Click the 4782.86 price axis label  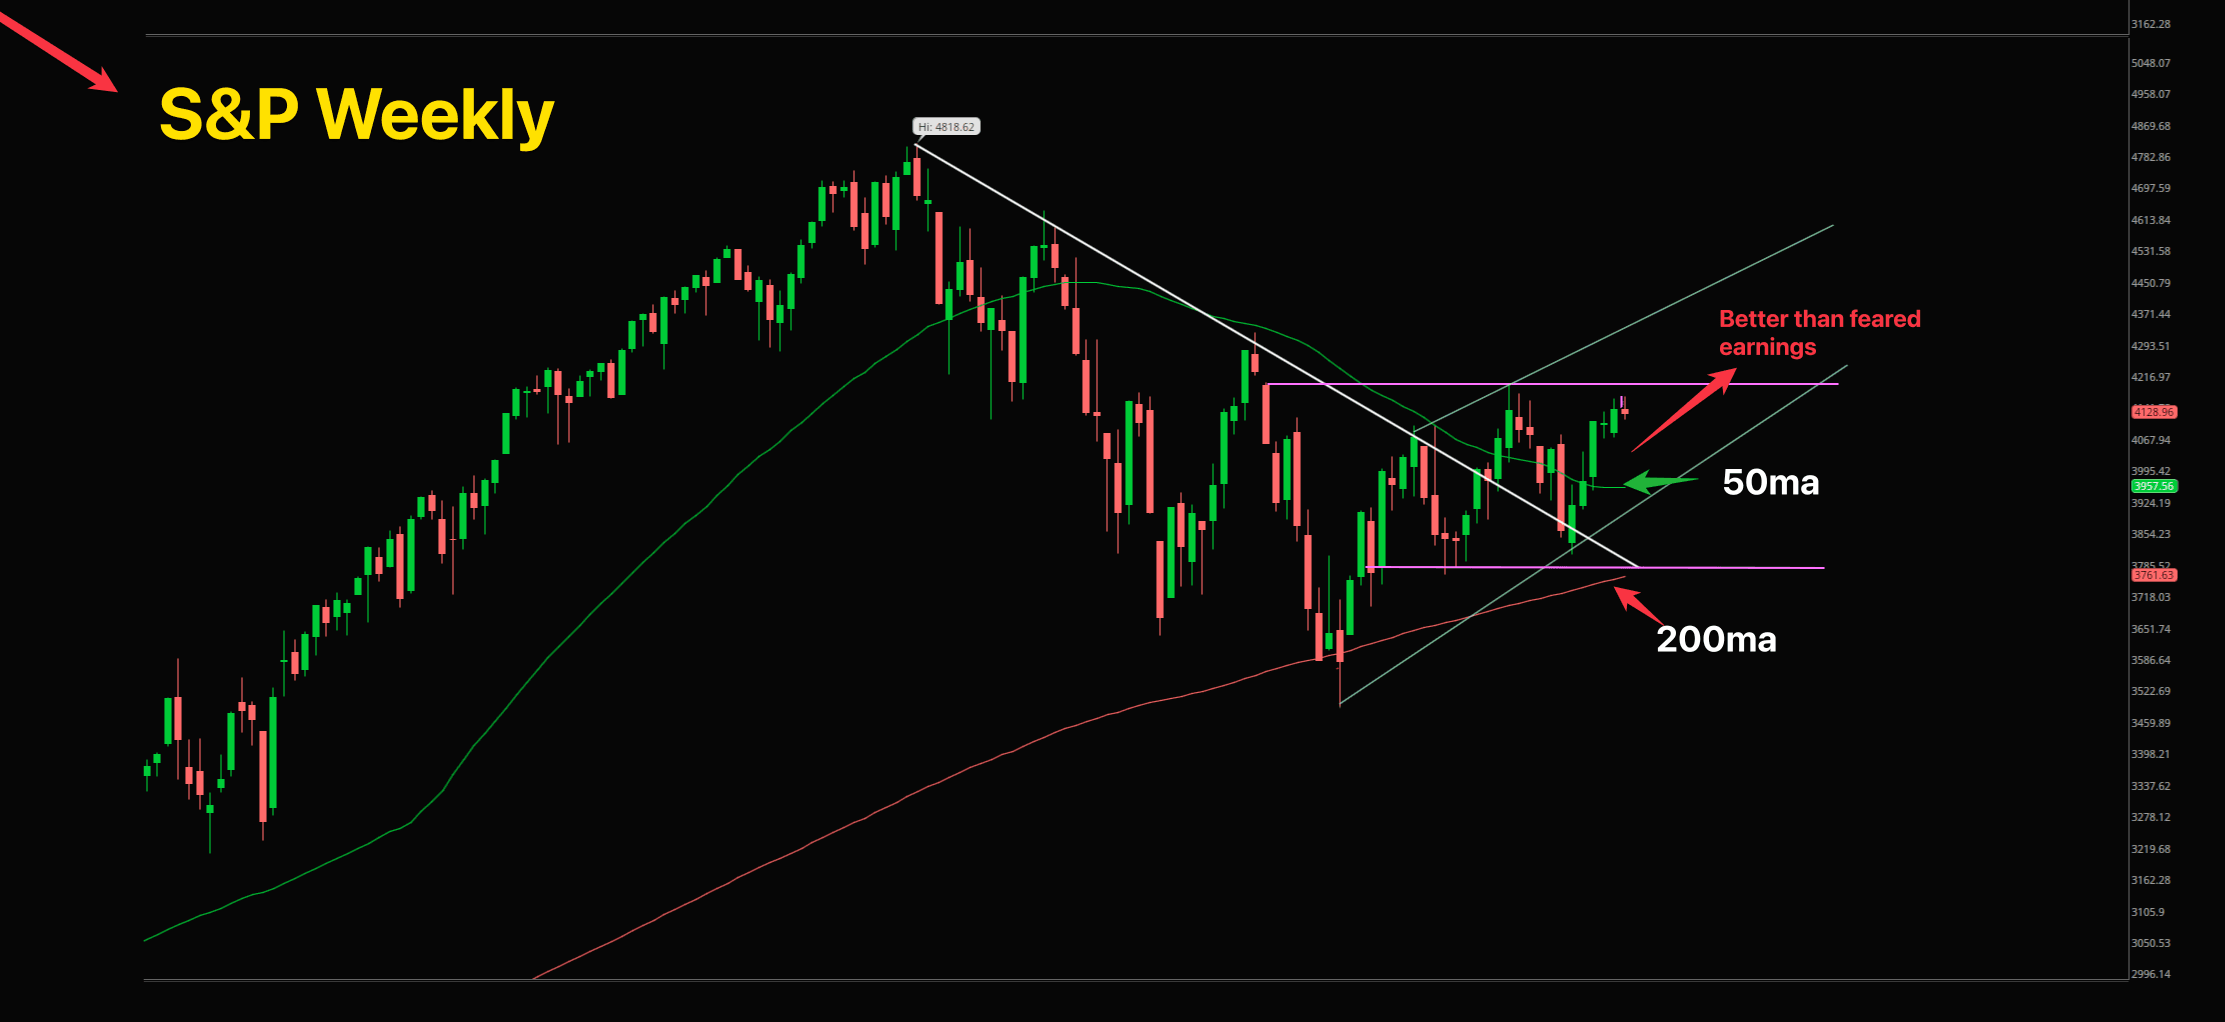coord(2151,157)
